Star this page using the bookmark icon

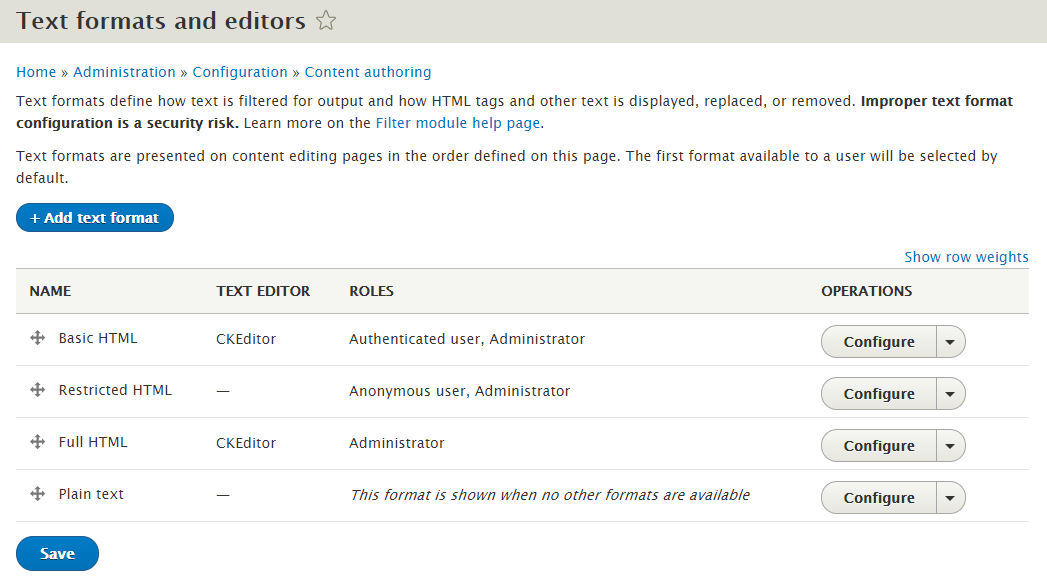[326, 19]
